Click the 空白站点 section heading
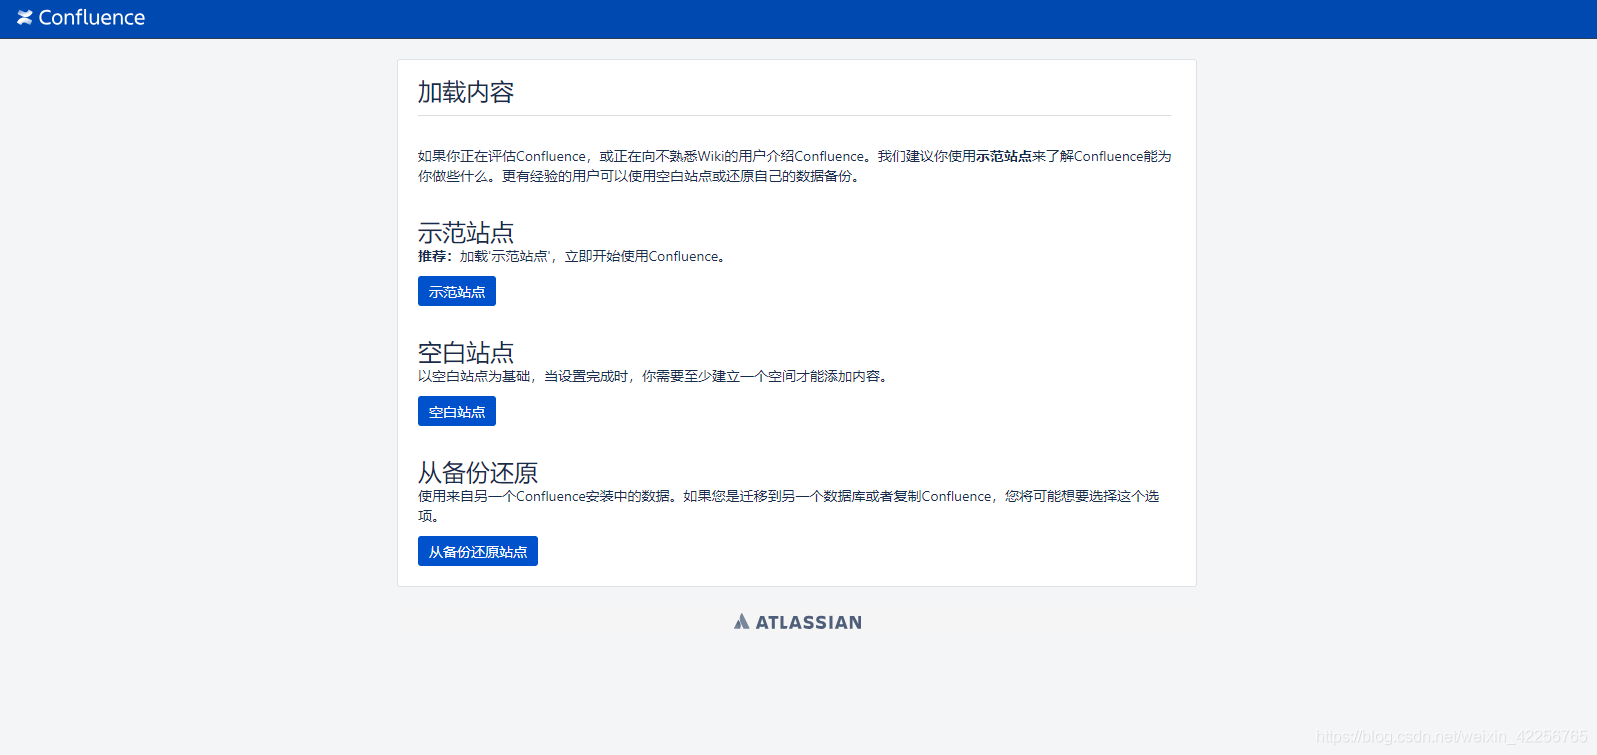1597x755 pixels. pos(466,353)
